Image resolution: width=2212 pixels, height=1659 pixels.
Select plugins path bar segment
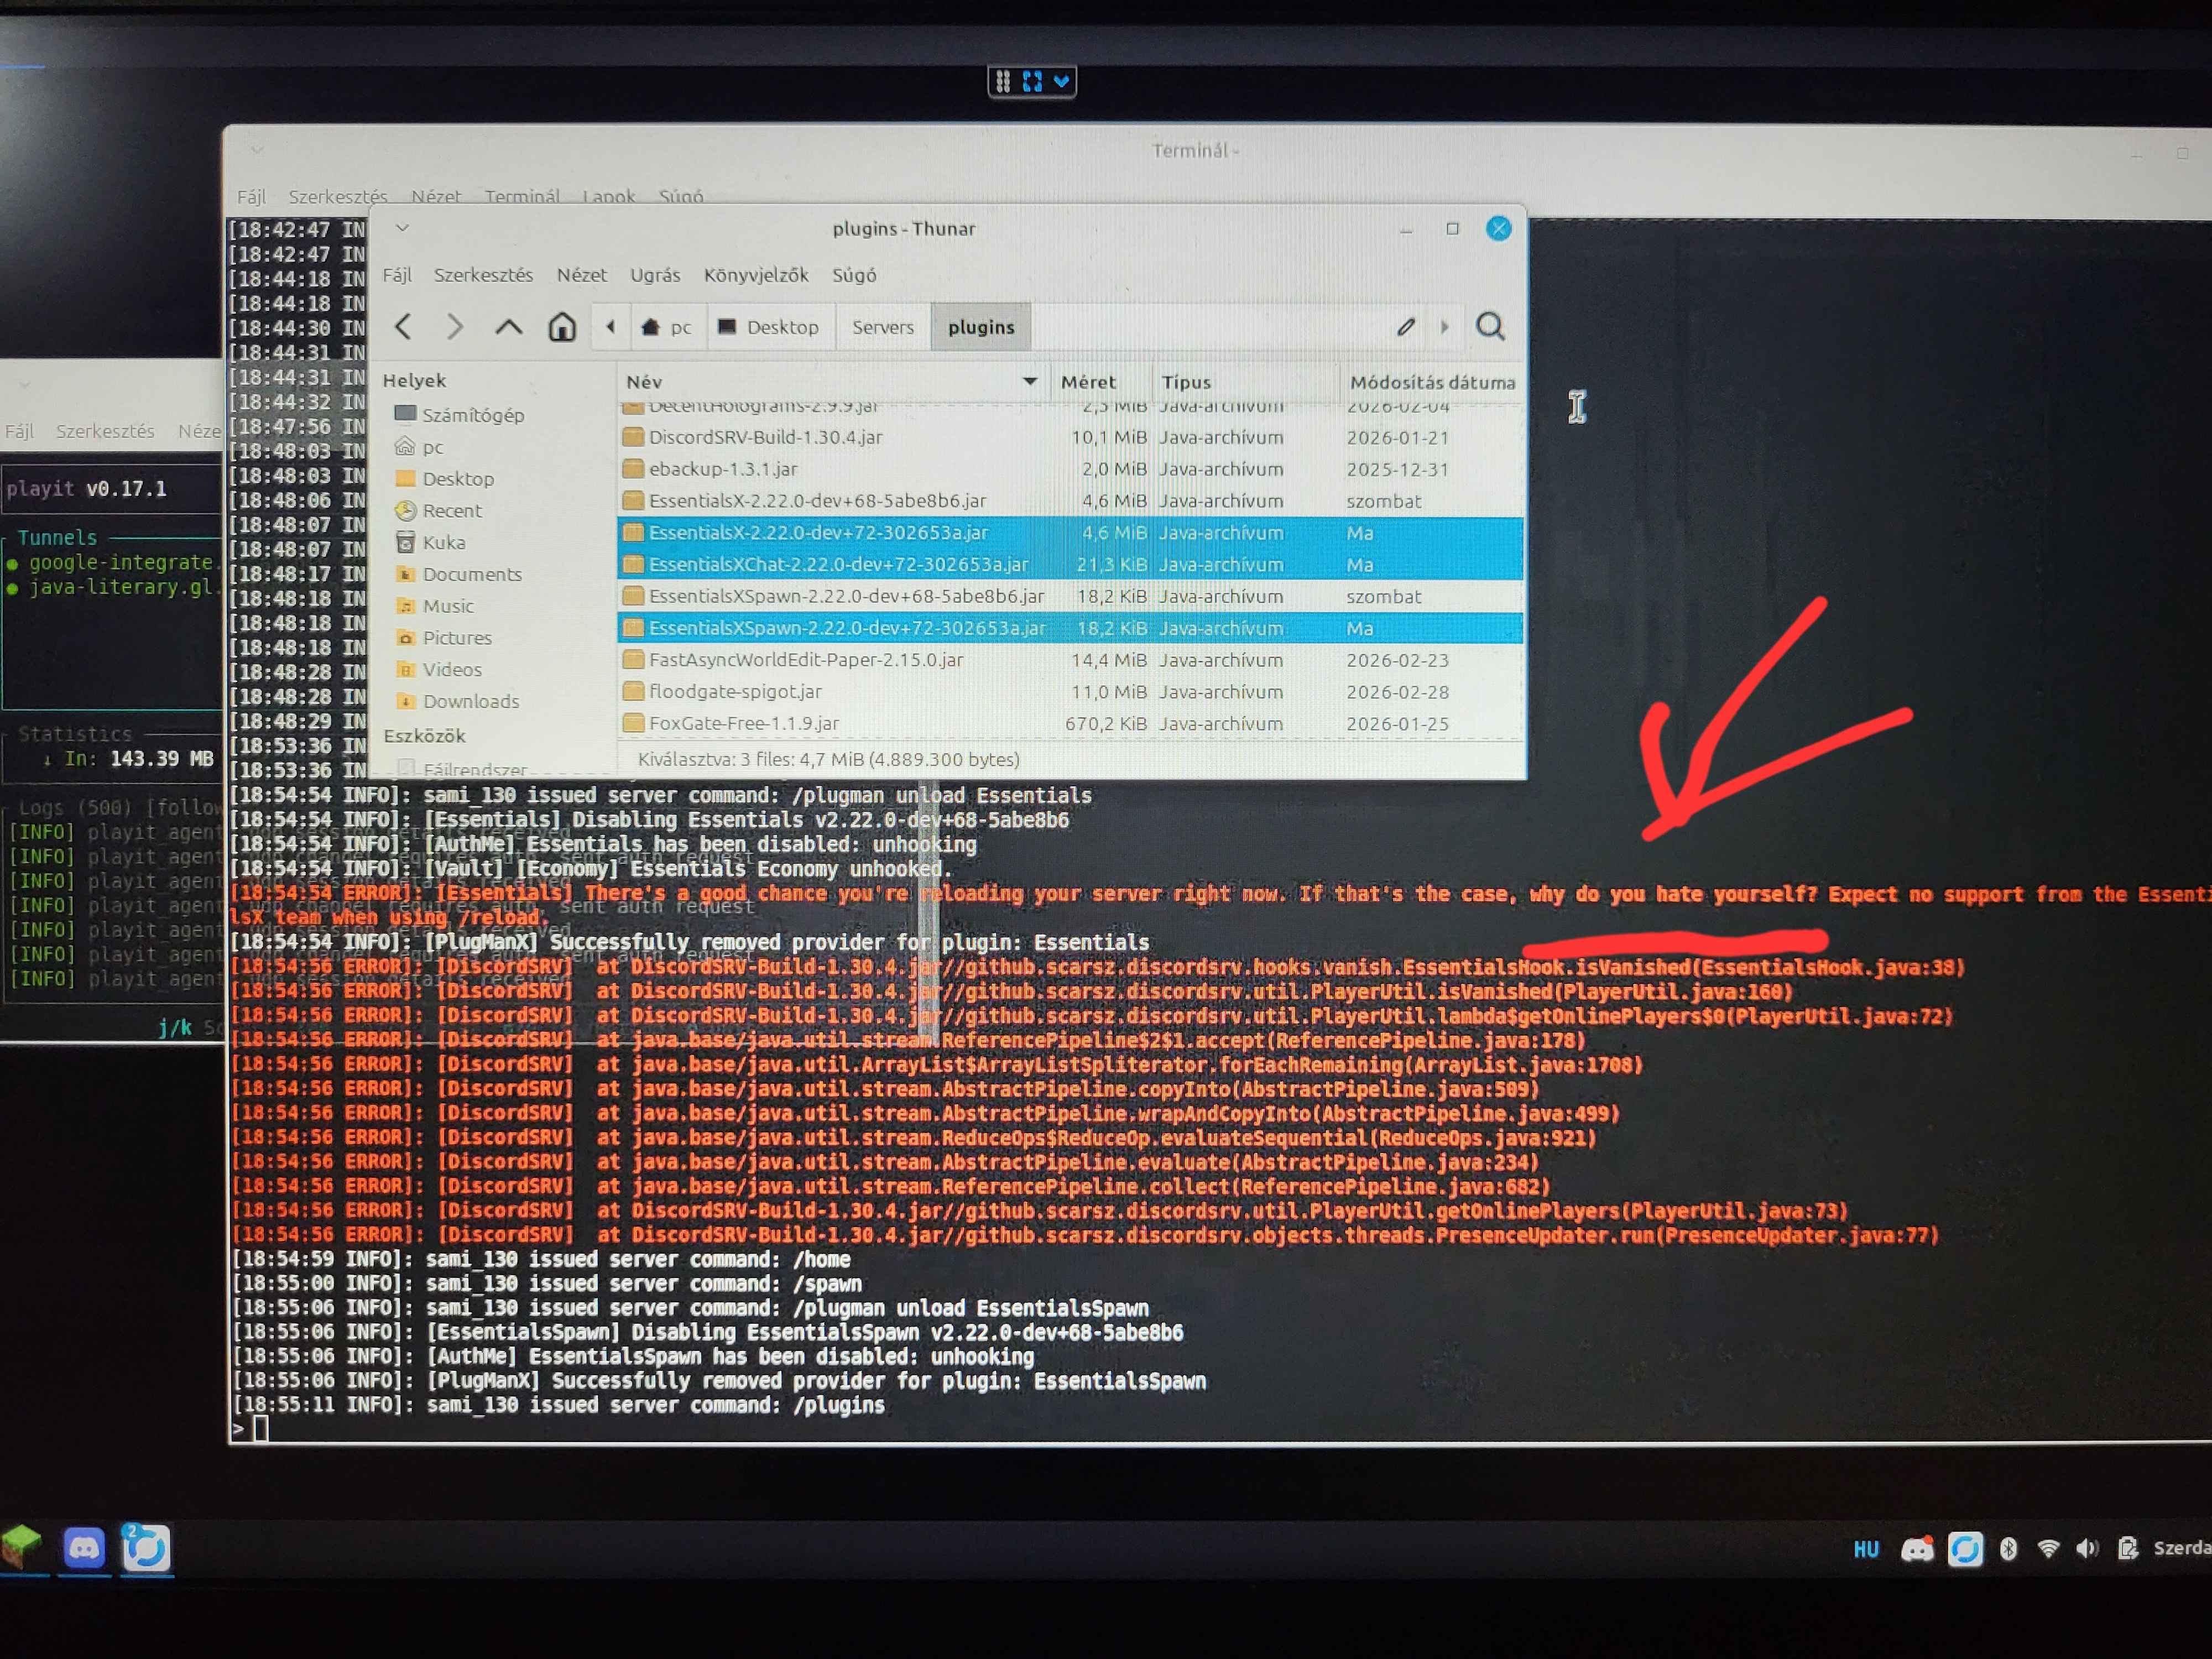[x=981, y=327]
